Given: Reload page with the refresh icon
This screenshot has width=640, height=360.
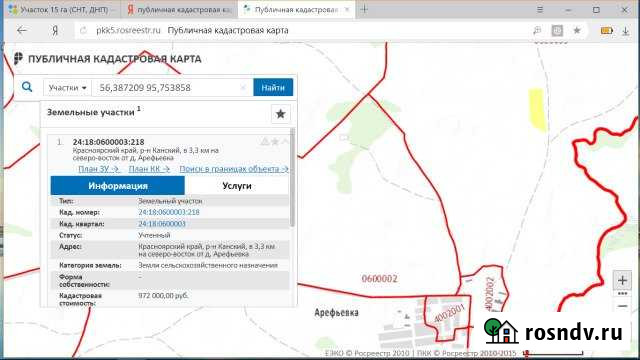Looking at the screenshot, I should tap(84, 31).
